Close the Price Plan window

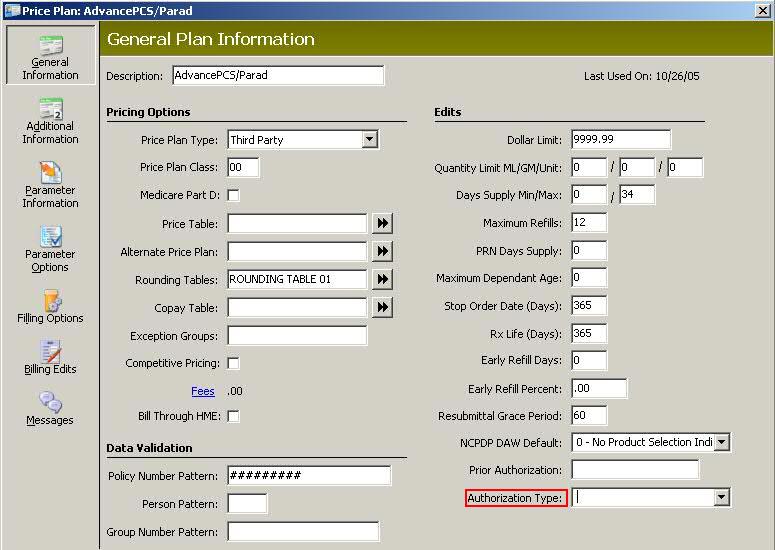point(763,10)
